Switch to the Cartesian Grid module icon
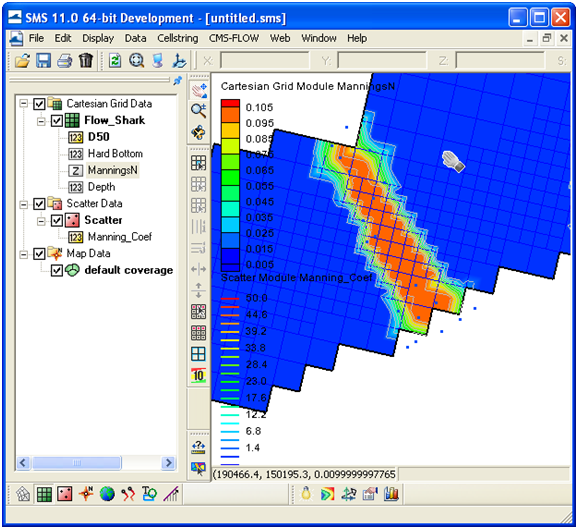The image size is (578, 529). (x=44, y=494)
